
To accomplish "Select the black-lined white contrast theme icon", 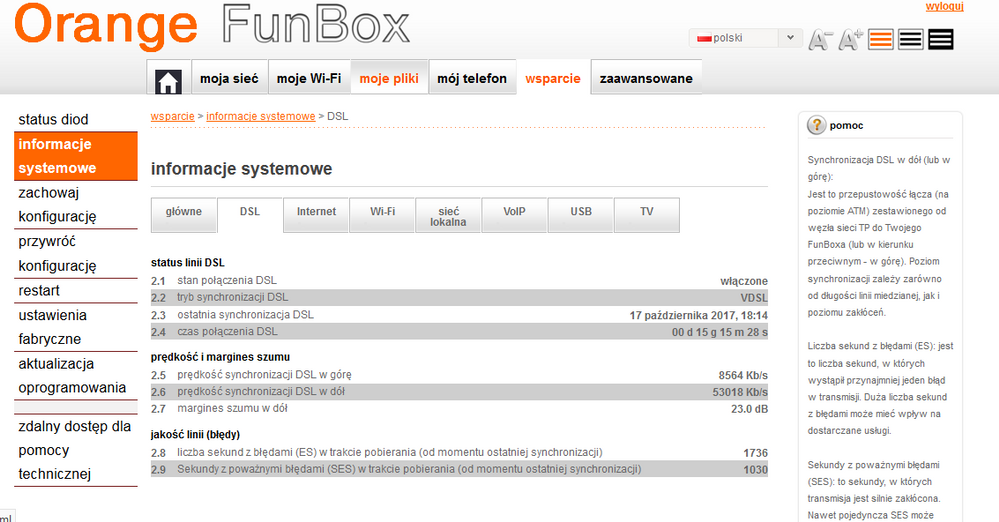I will click(911, 40).
